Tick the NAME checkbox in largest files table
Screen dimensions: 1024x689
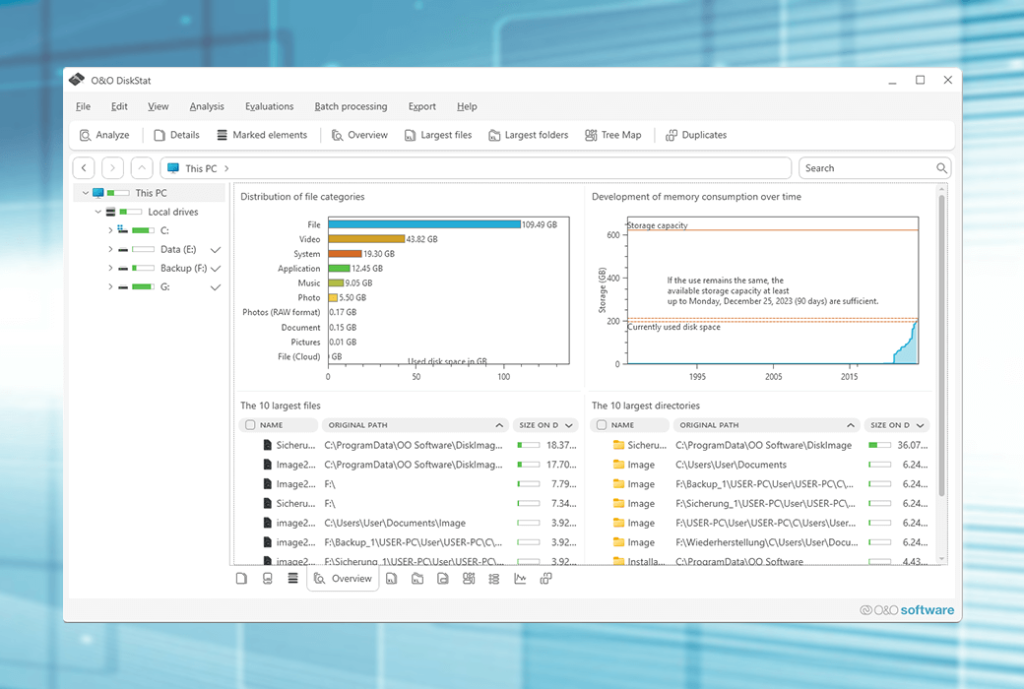249,425
